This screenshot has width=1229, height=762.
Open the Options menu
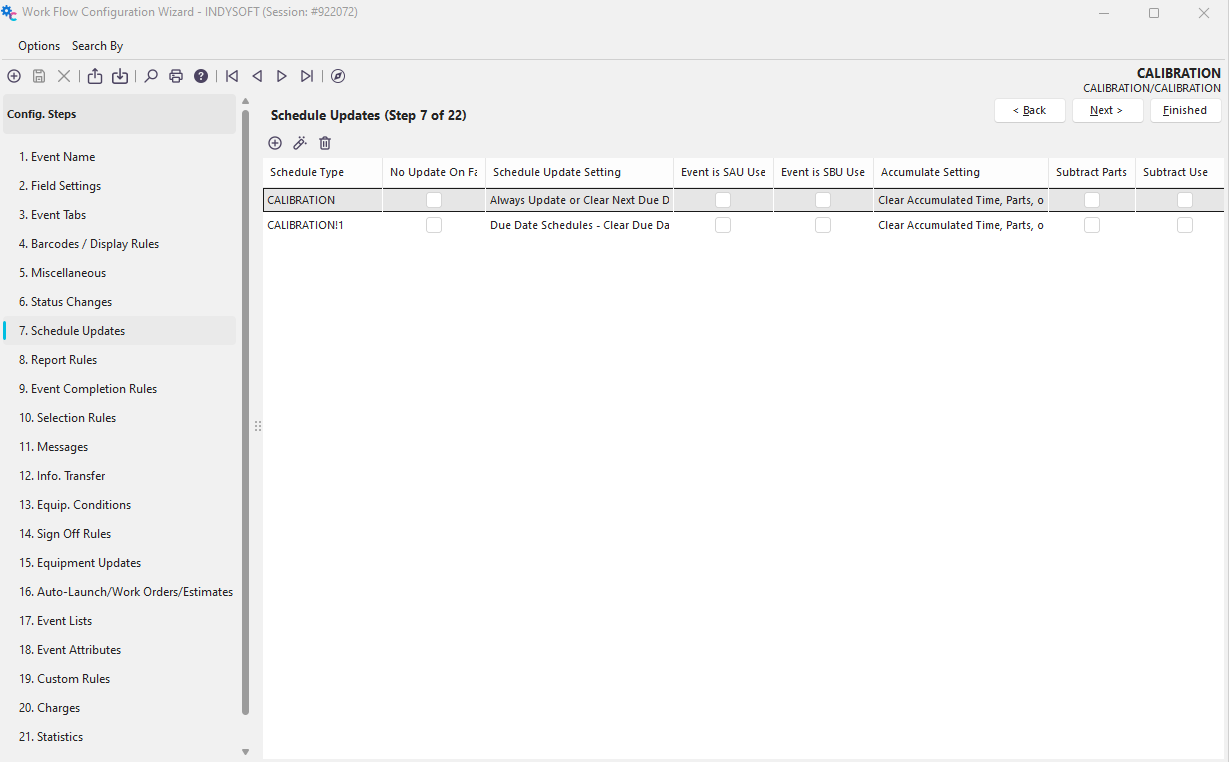pyautogui.click(x=39, y=46)
